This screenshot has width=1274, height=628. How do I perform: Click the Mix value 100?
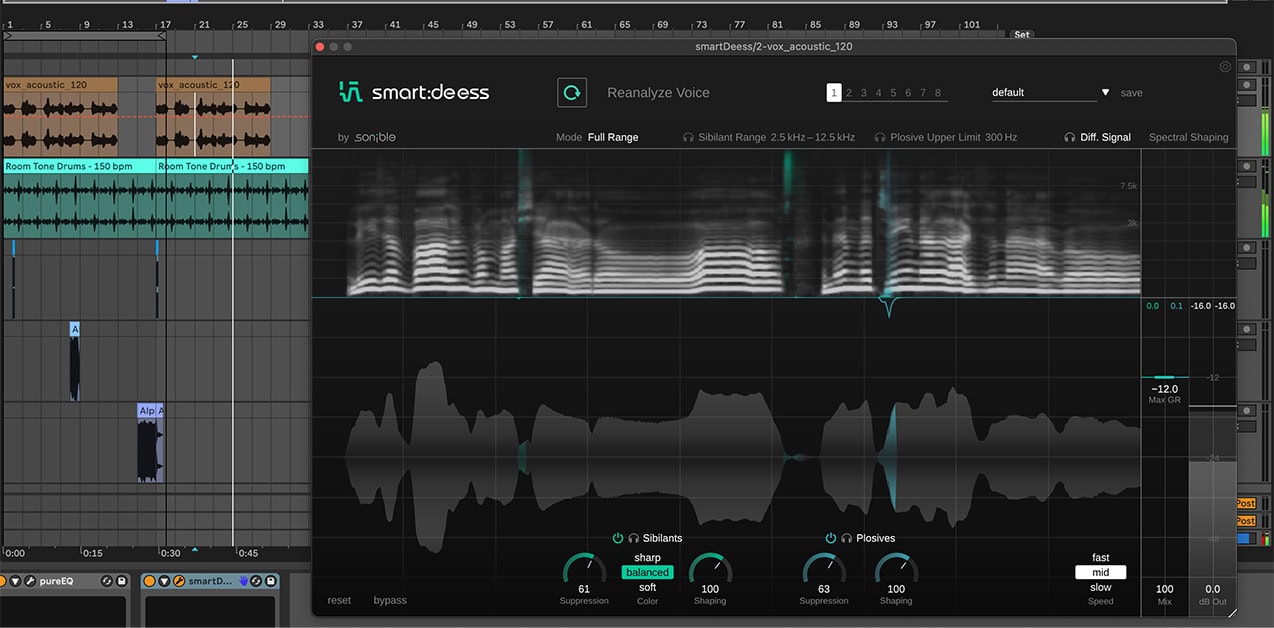tap(1164, 589)
